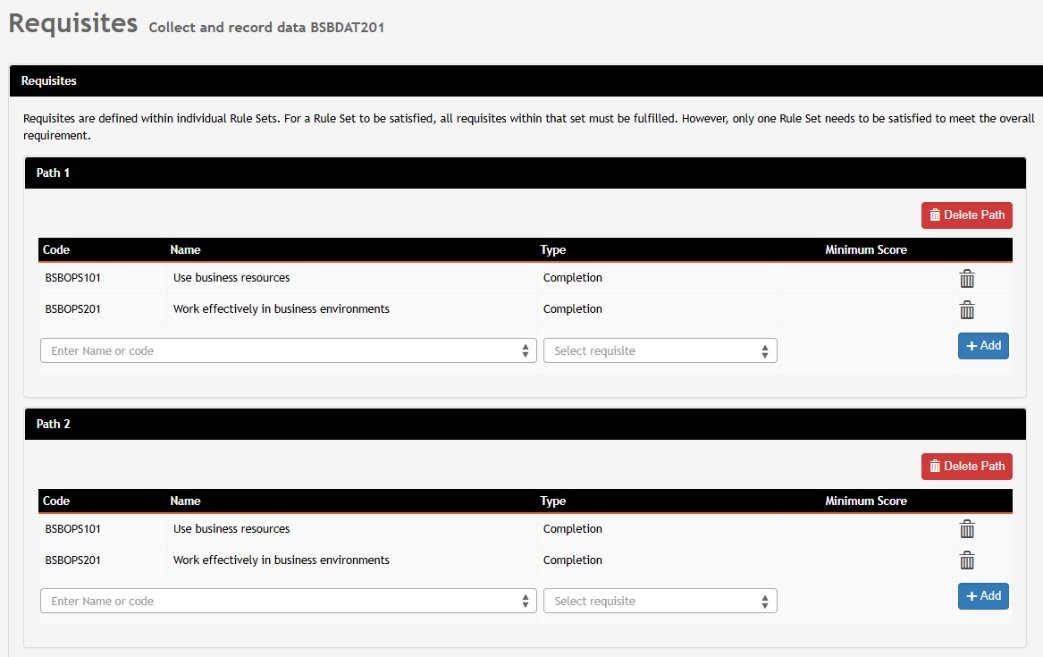This screenshot has height=657, width=1043.
Task: Click the Type column header in Path 1
Action: tap(553, 250)
